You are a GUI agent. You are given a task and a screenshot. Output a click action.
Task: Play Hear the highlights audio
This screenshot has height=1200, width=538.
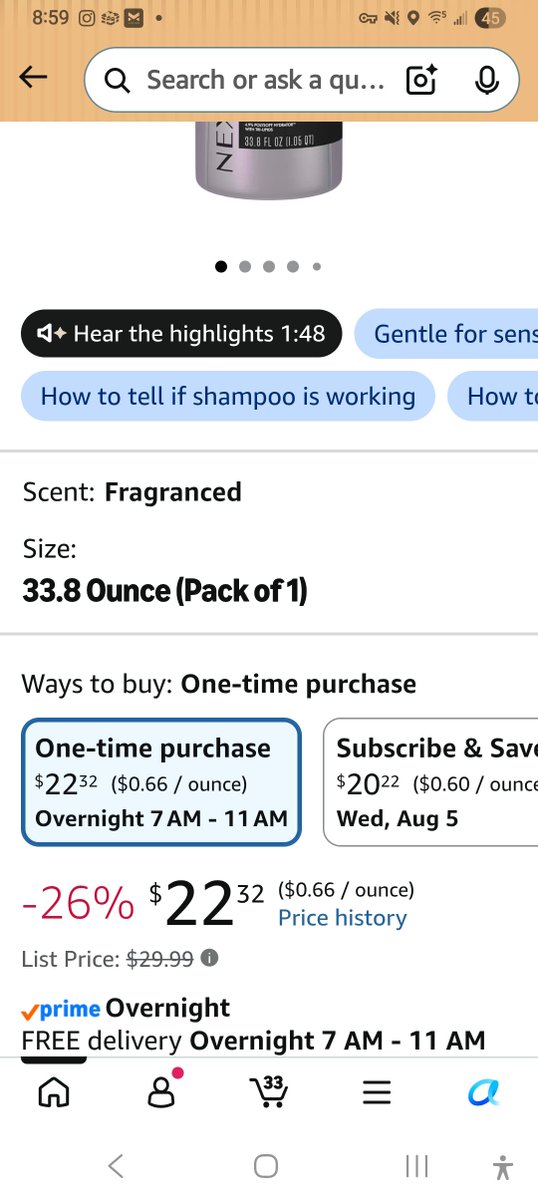[x=181, y=334]
